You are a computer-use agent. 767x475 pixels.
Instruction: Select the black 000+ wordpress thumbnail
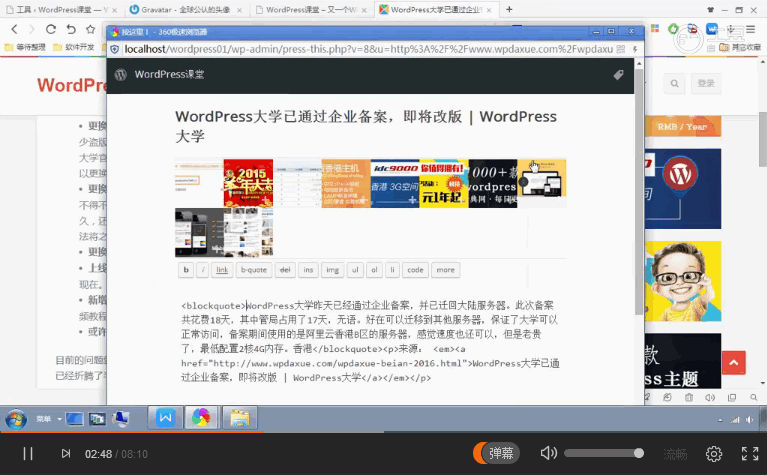[493, 183]
